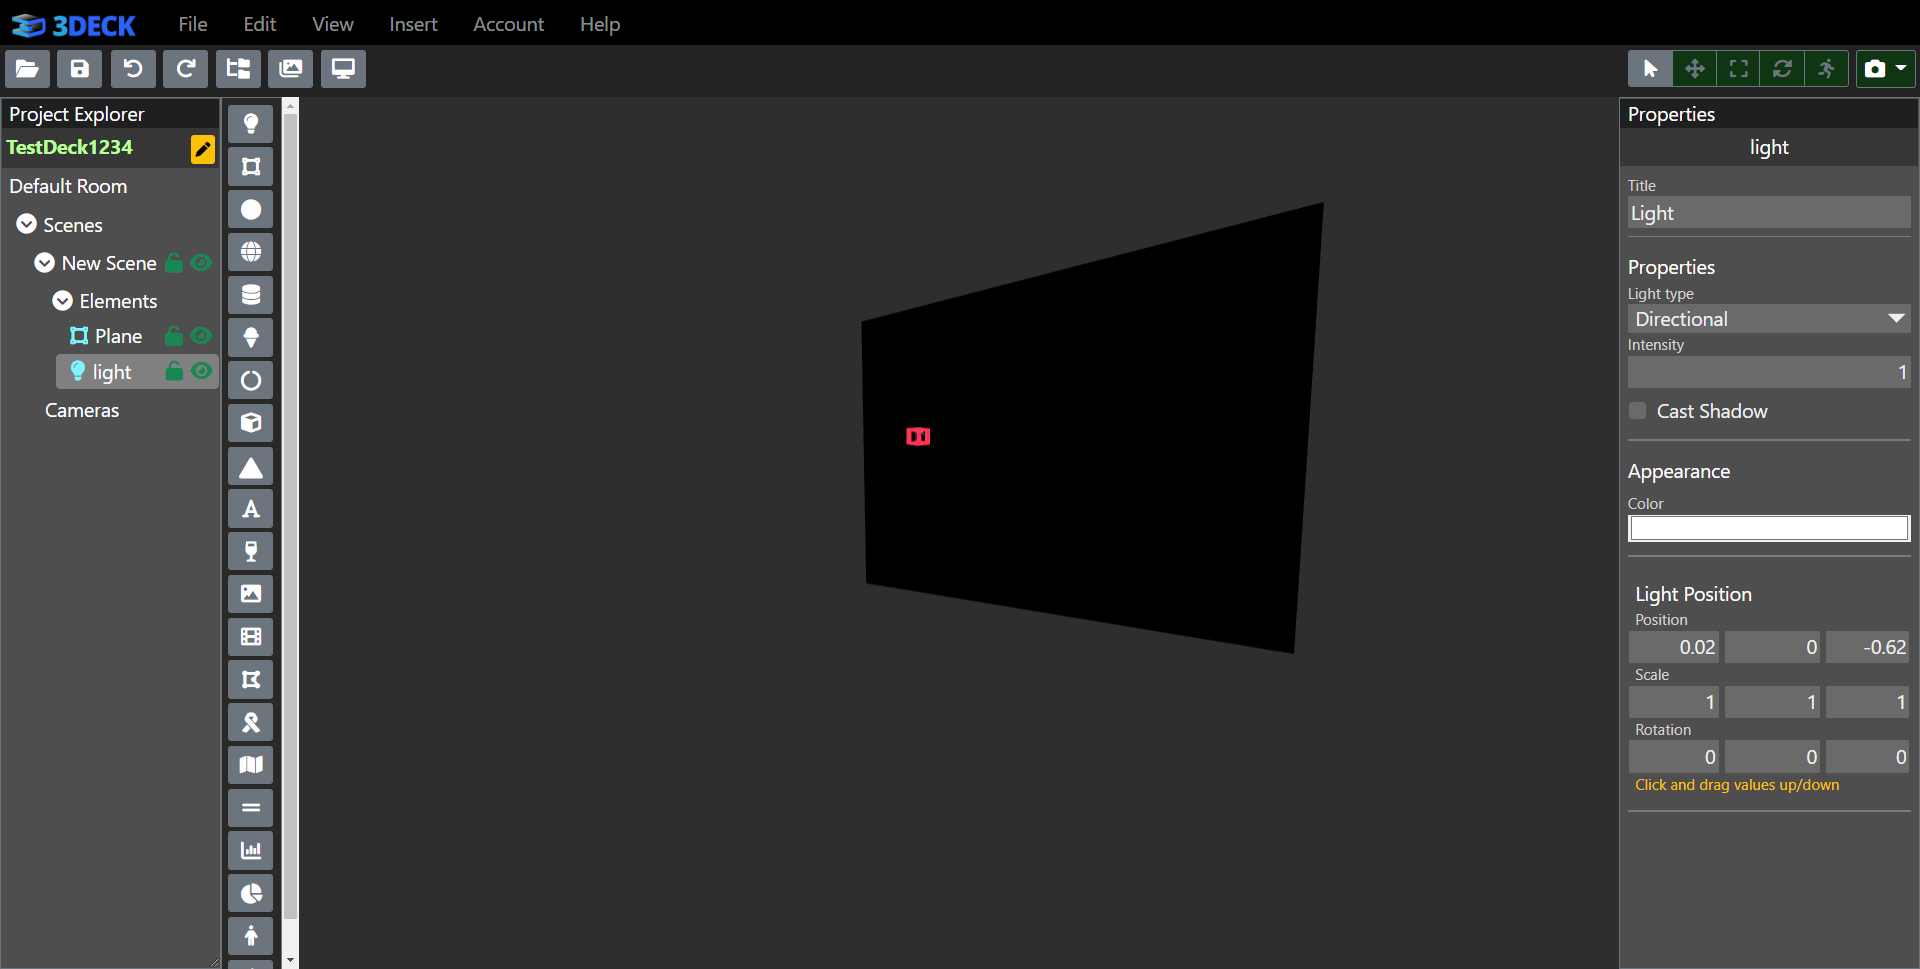Add a bar chart element

(250, 851)
